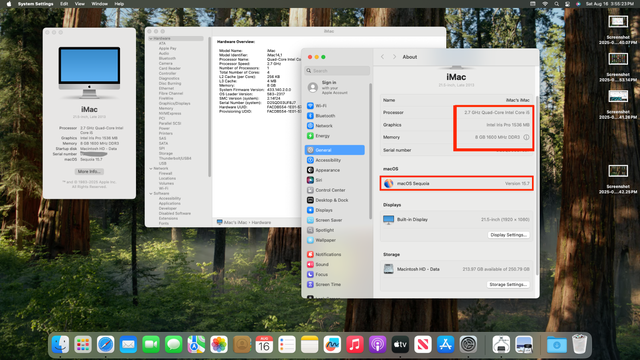Screen dimensions: 640x360
Task: Select General in the settings sidebar
Action: (334, 150)
